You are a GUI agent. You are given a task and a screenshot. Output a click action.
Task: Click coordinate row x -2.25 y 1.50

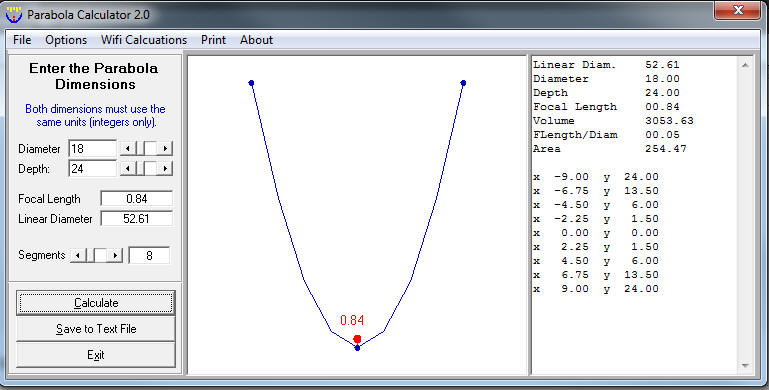pos(596,219)
